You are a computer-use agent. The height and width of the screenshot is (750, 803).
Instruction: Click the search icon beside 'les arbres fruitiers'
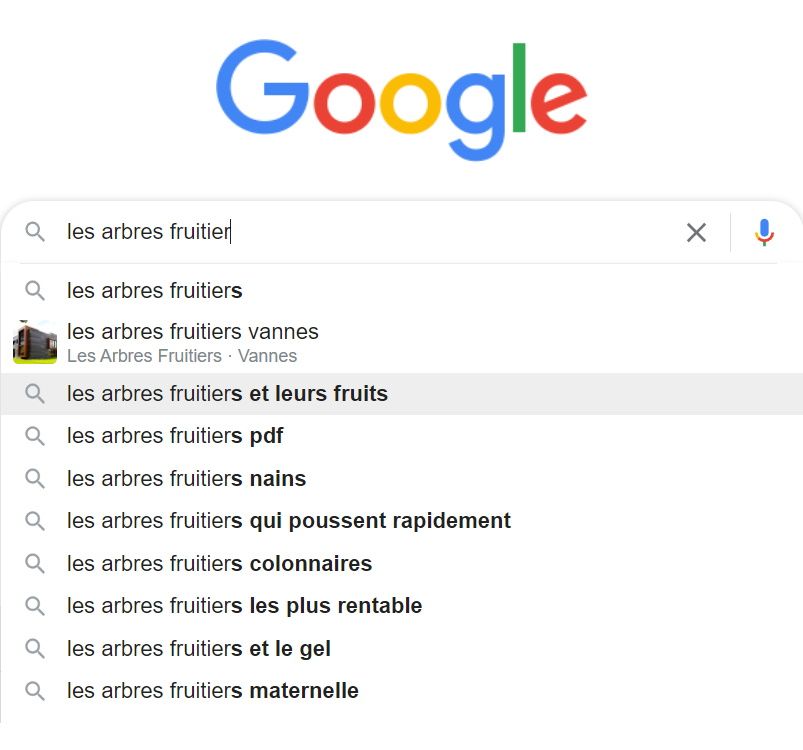coord(34,290)
